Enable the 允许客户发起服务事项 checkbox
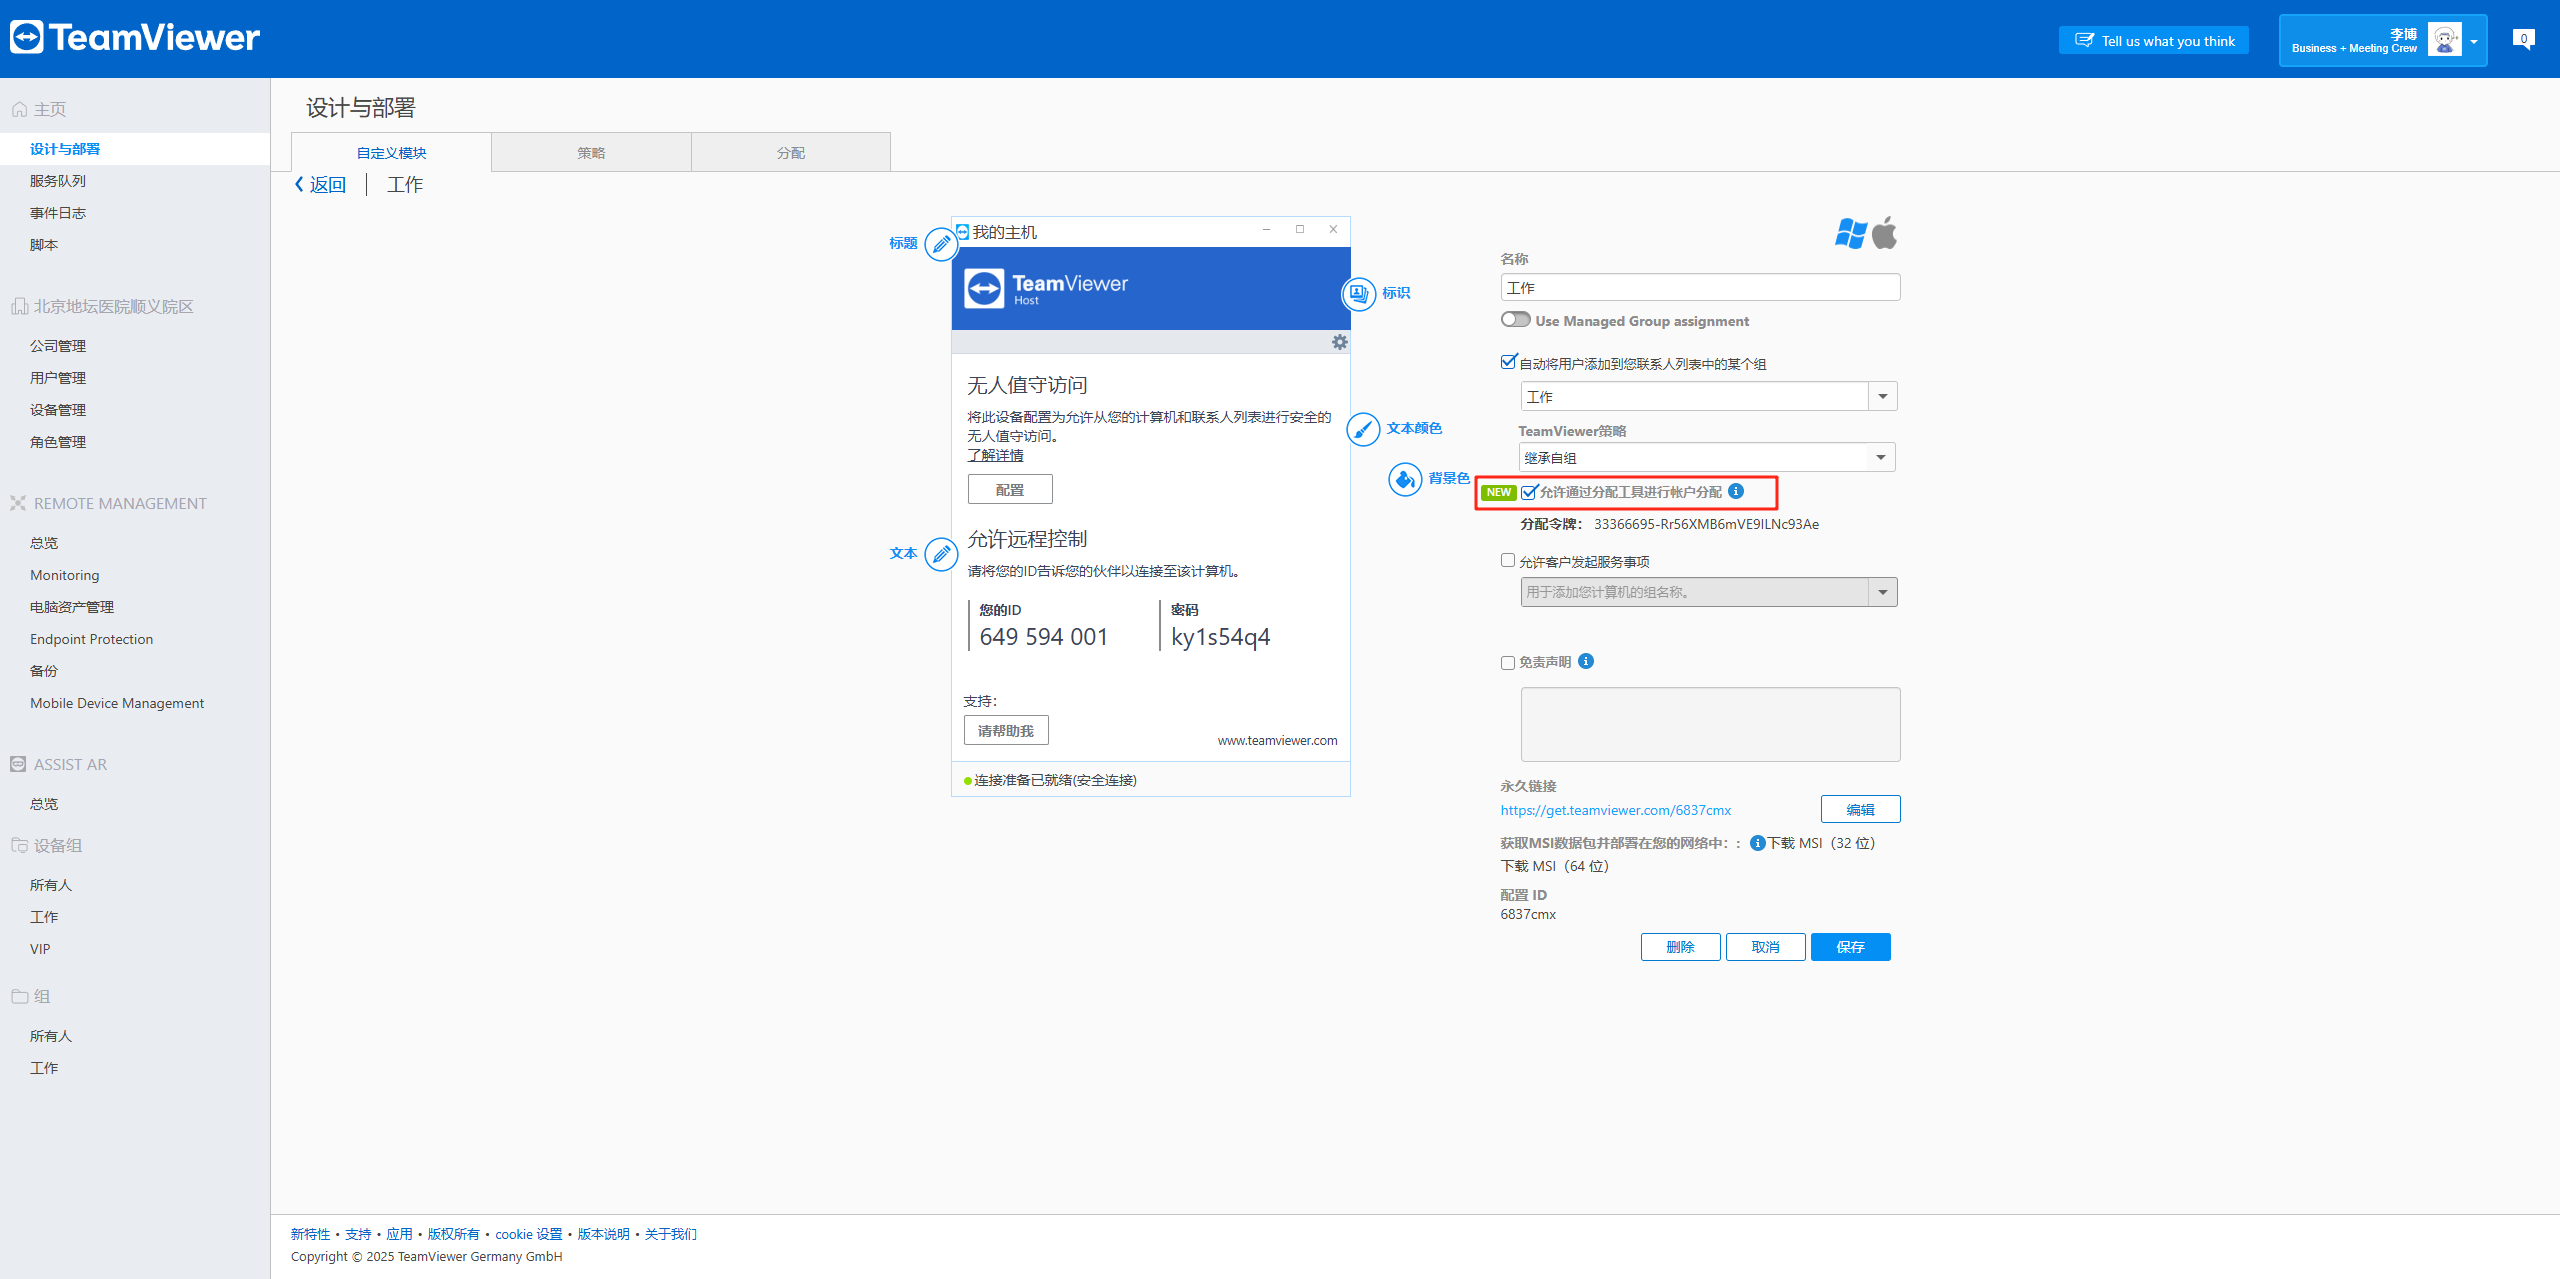 point(1508,561)
